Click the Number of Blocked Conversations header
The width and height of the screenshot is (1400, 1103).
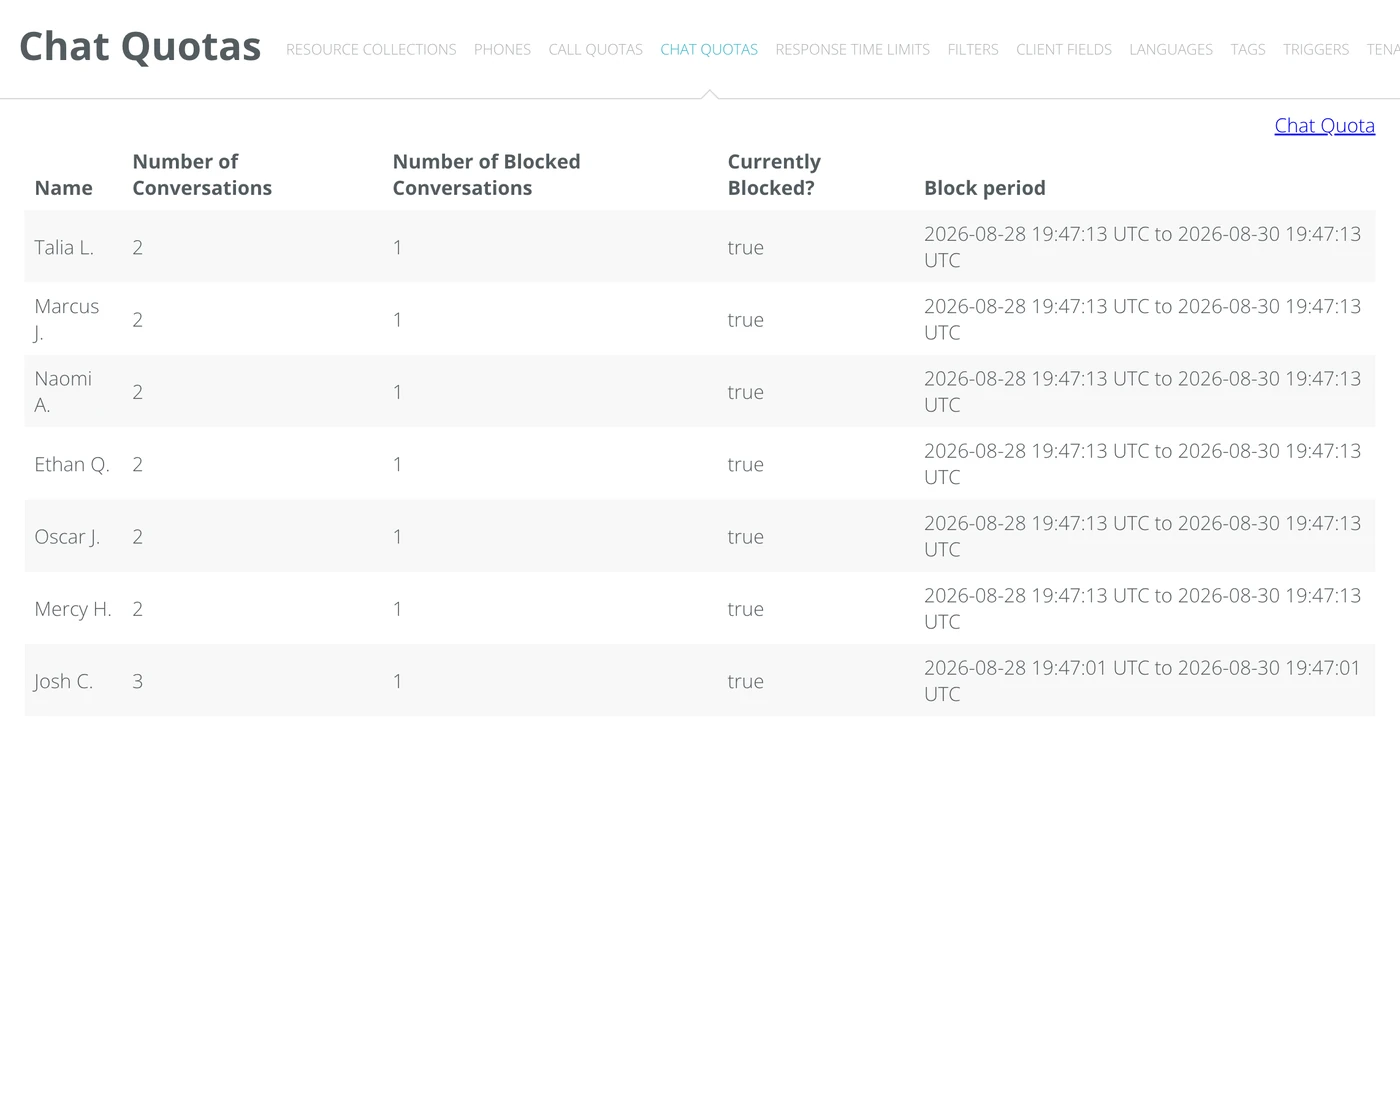[486, 175]
